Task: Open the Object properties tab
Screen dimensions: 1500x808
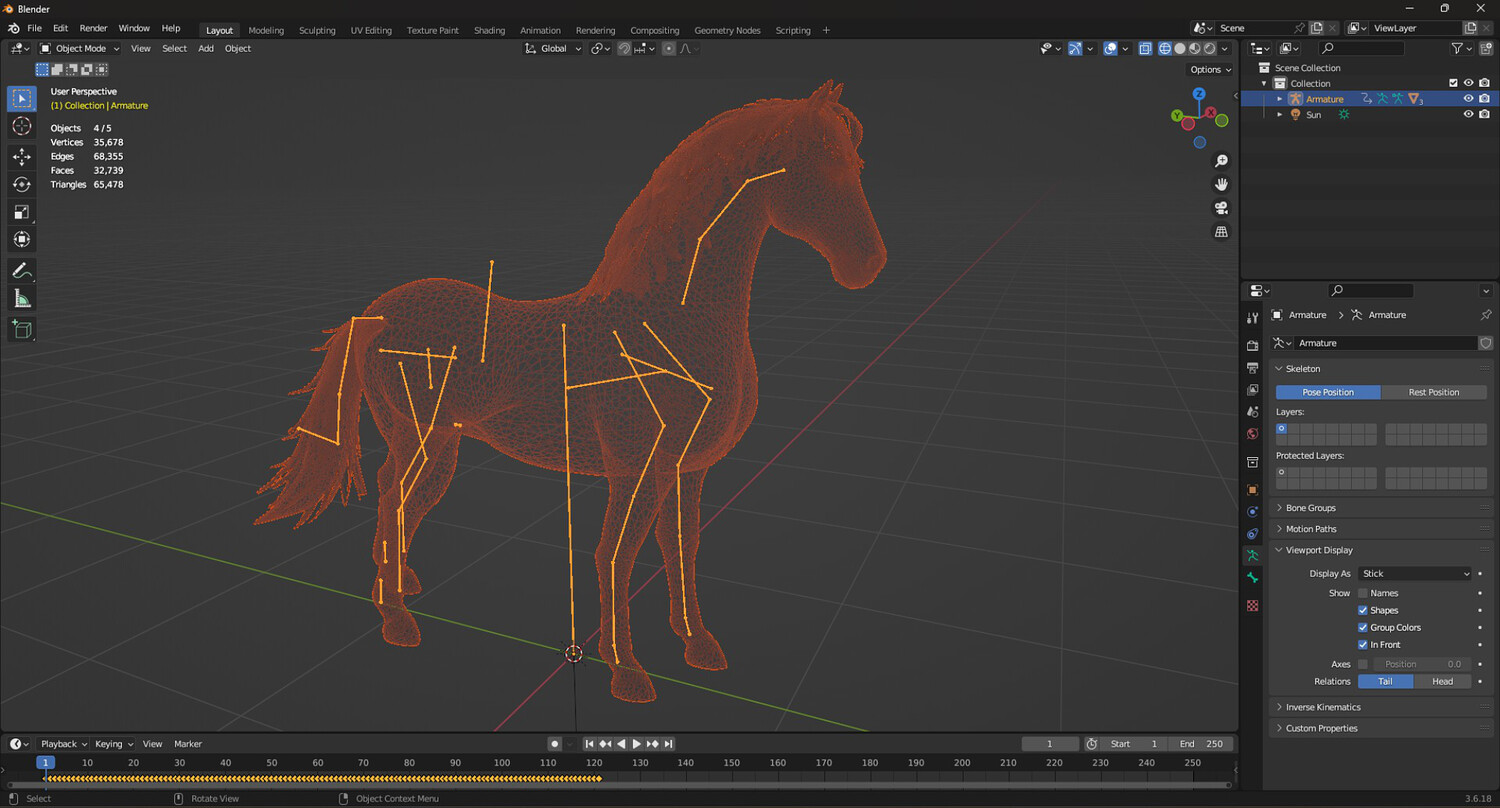Action: point(1253,490)
